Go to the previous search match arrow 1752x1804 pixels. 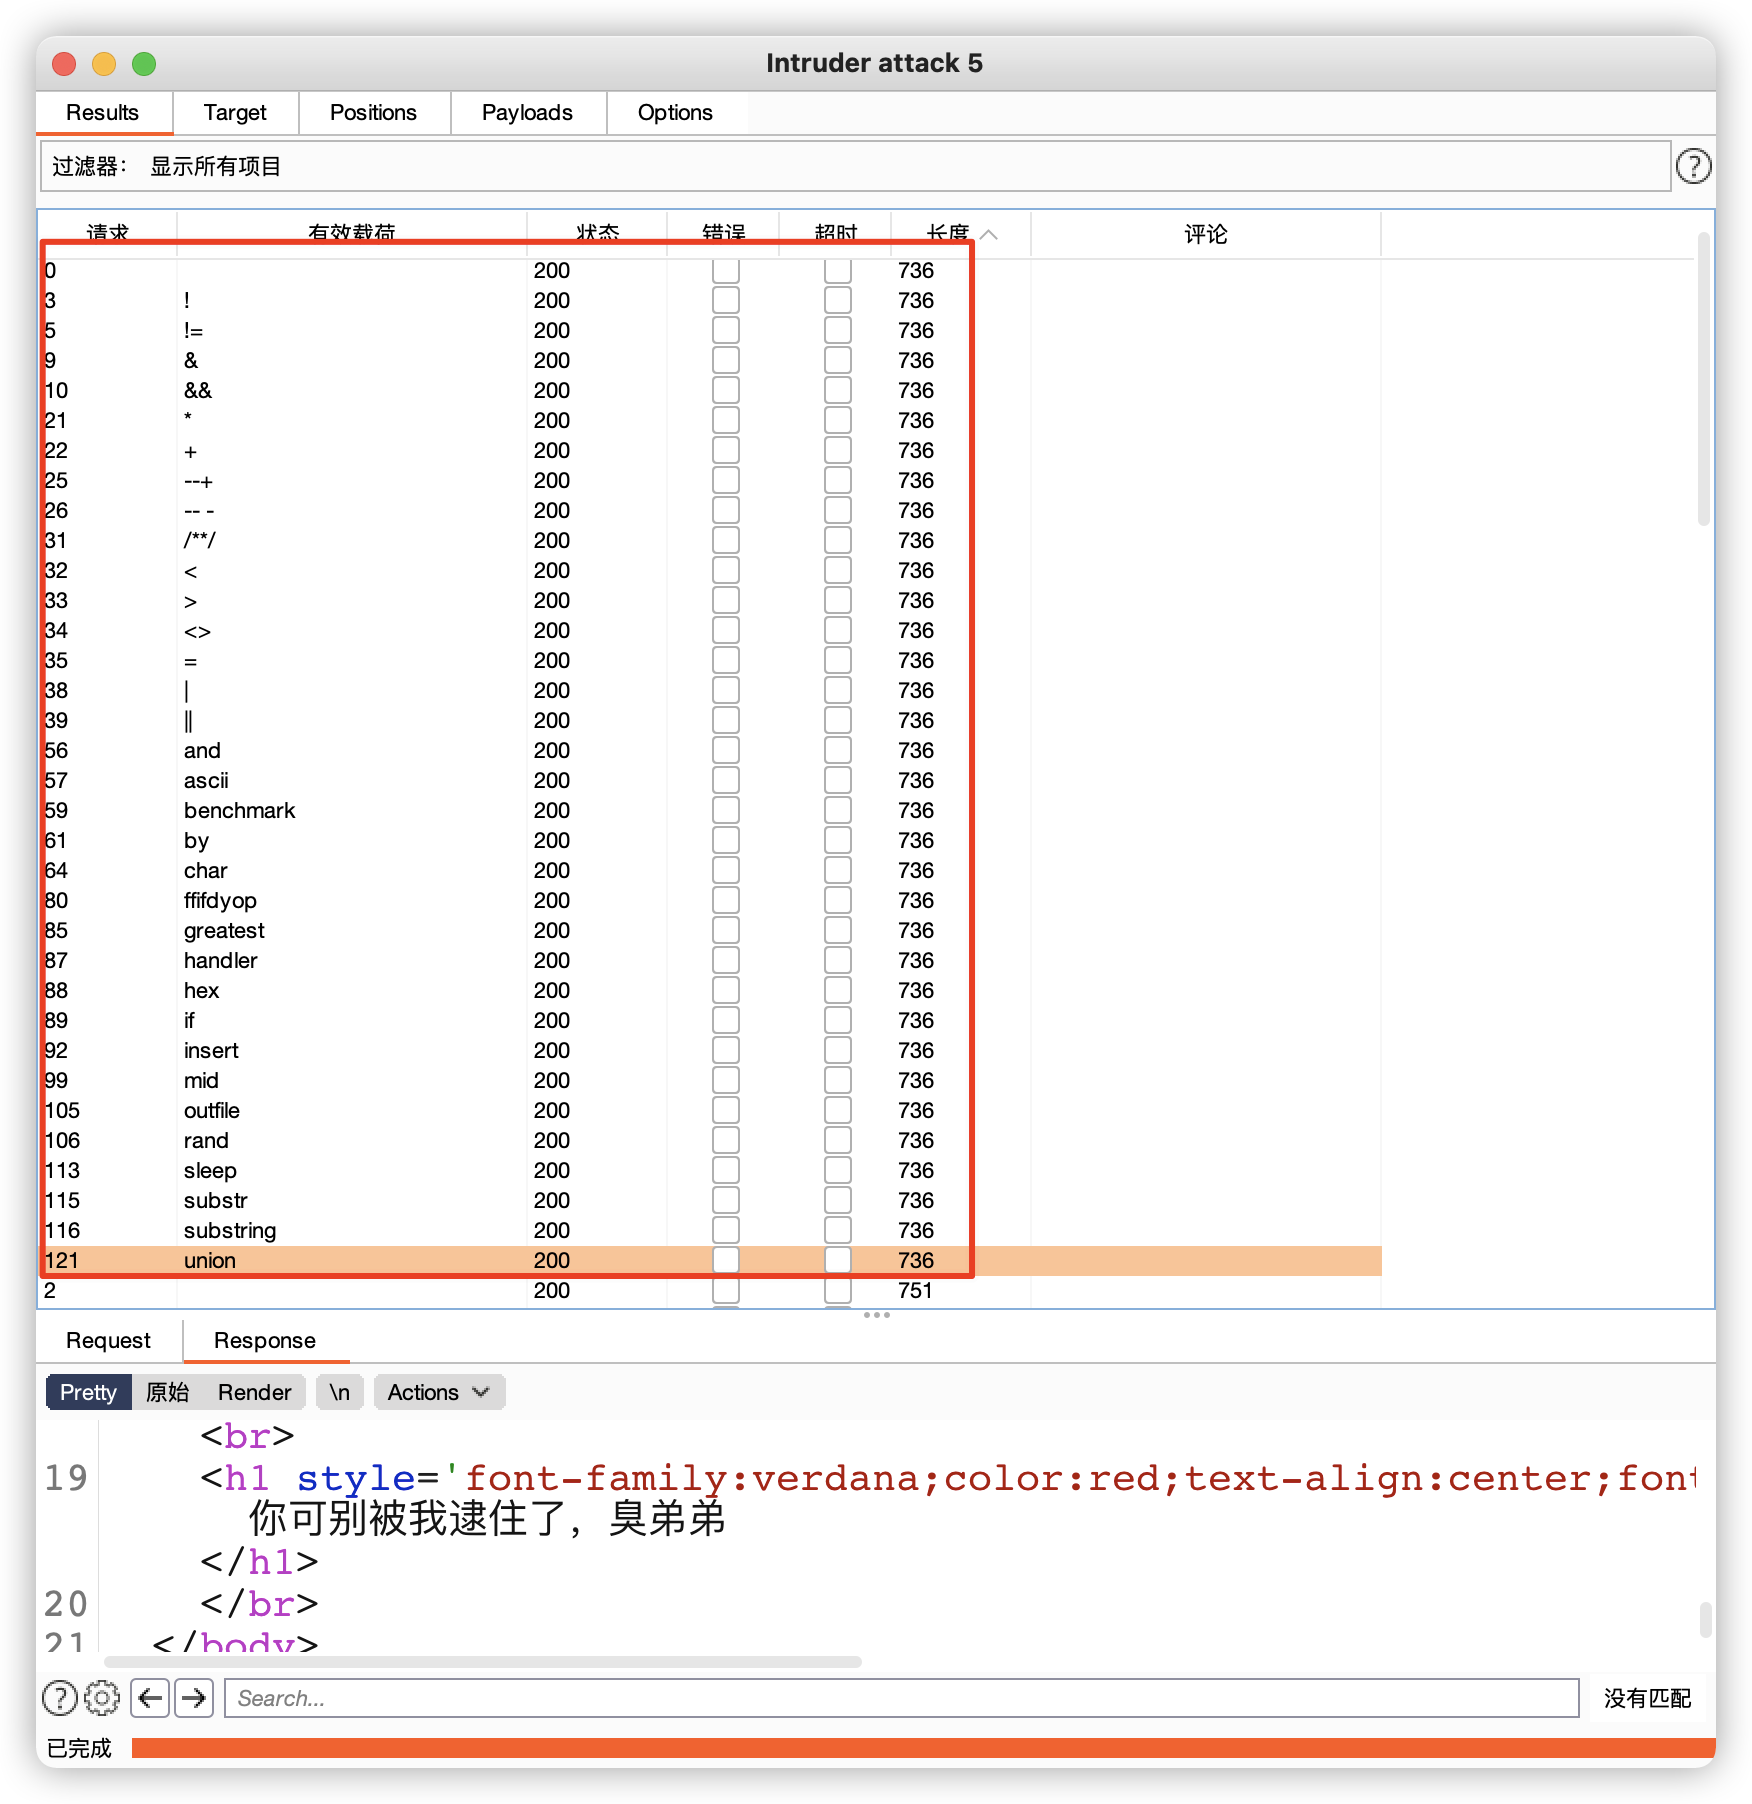(x=150, y=1698)
